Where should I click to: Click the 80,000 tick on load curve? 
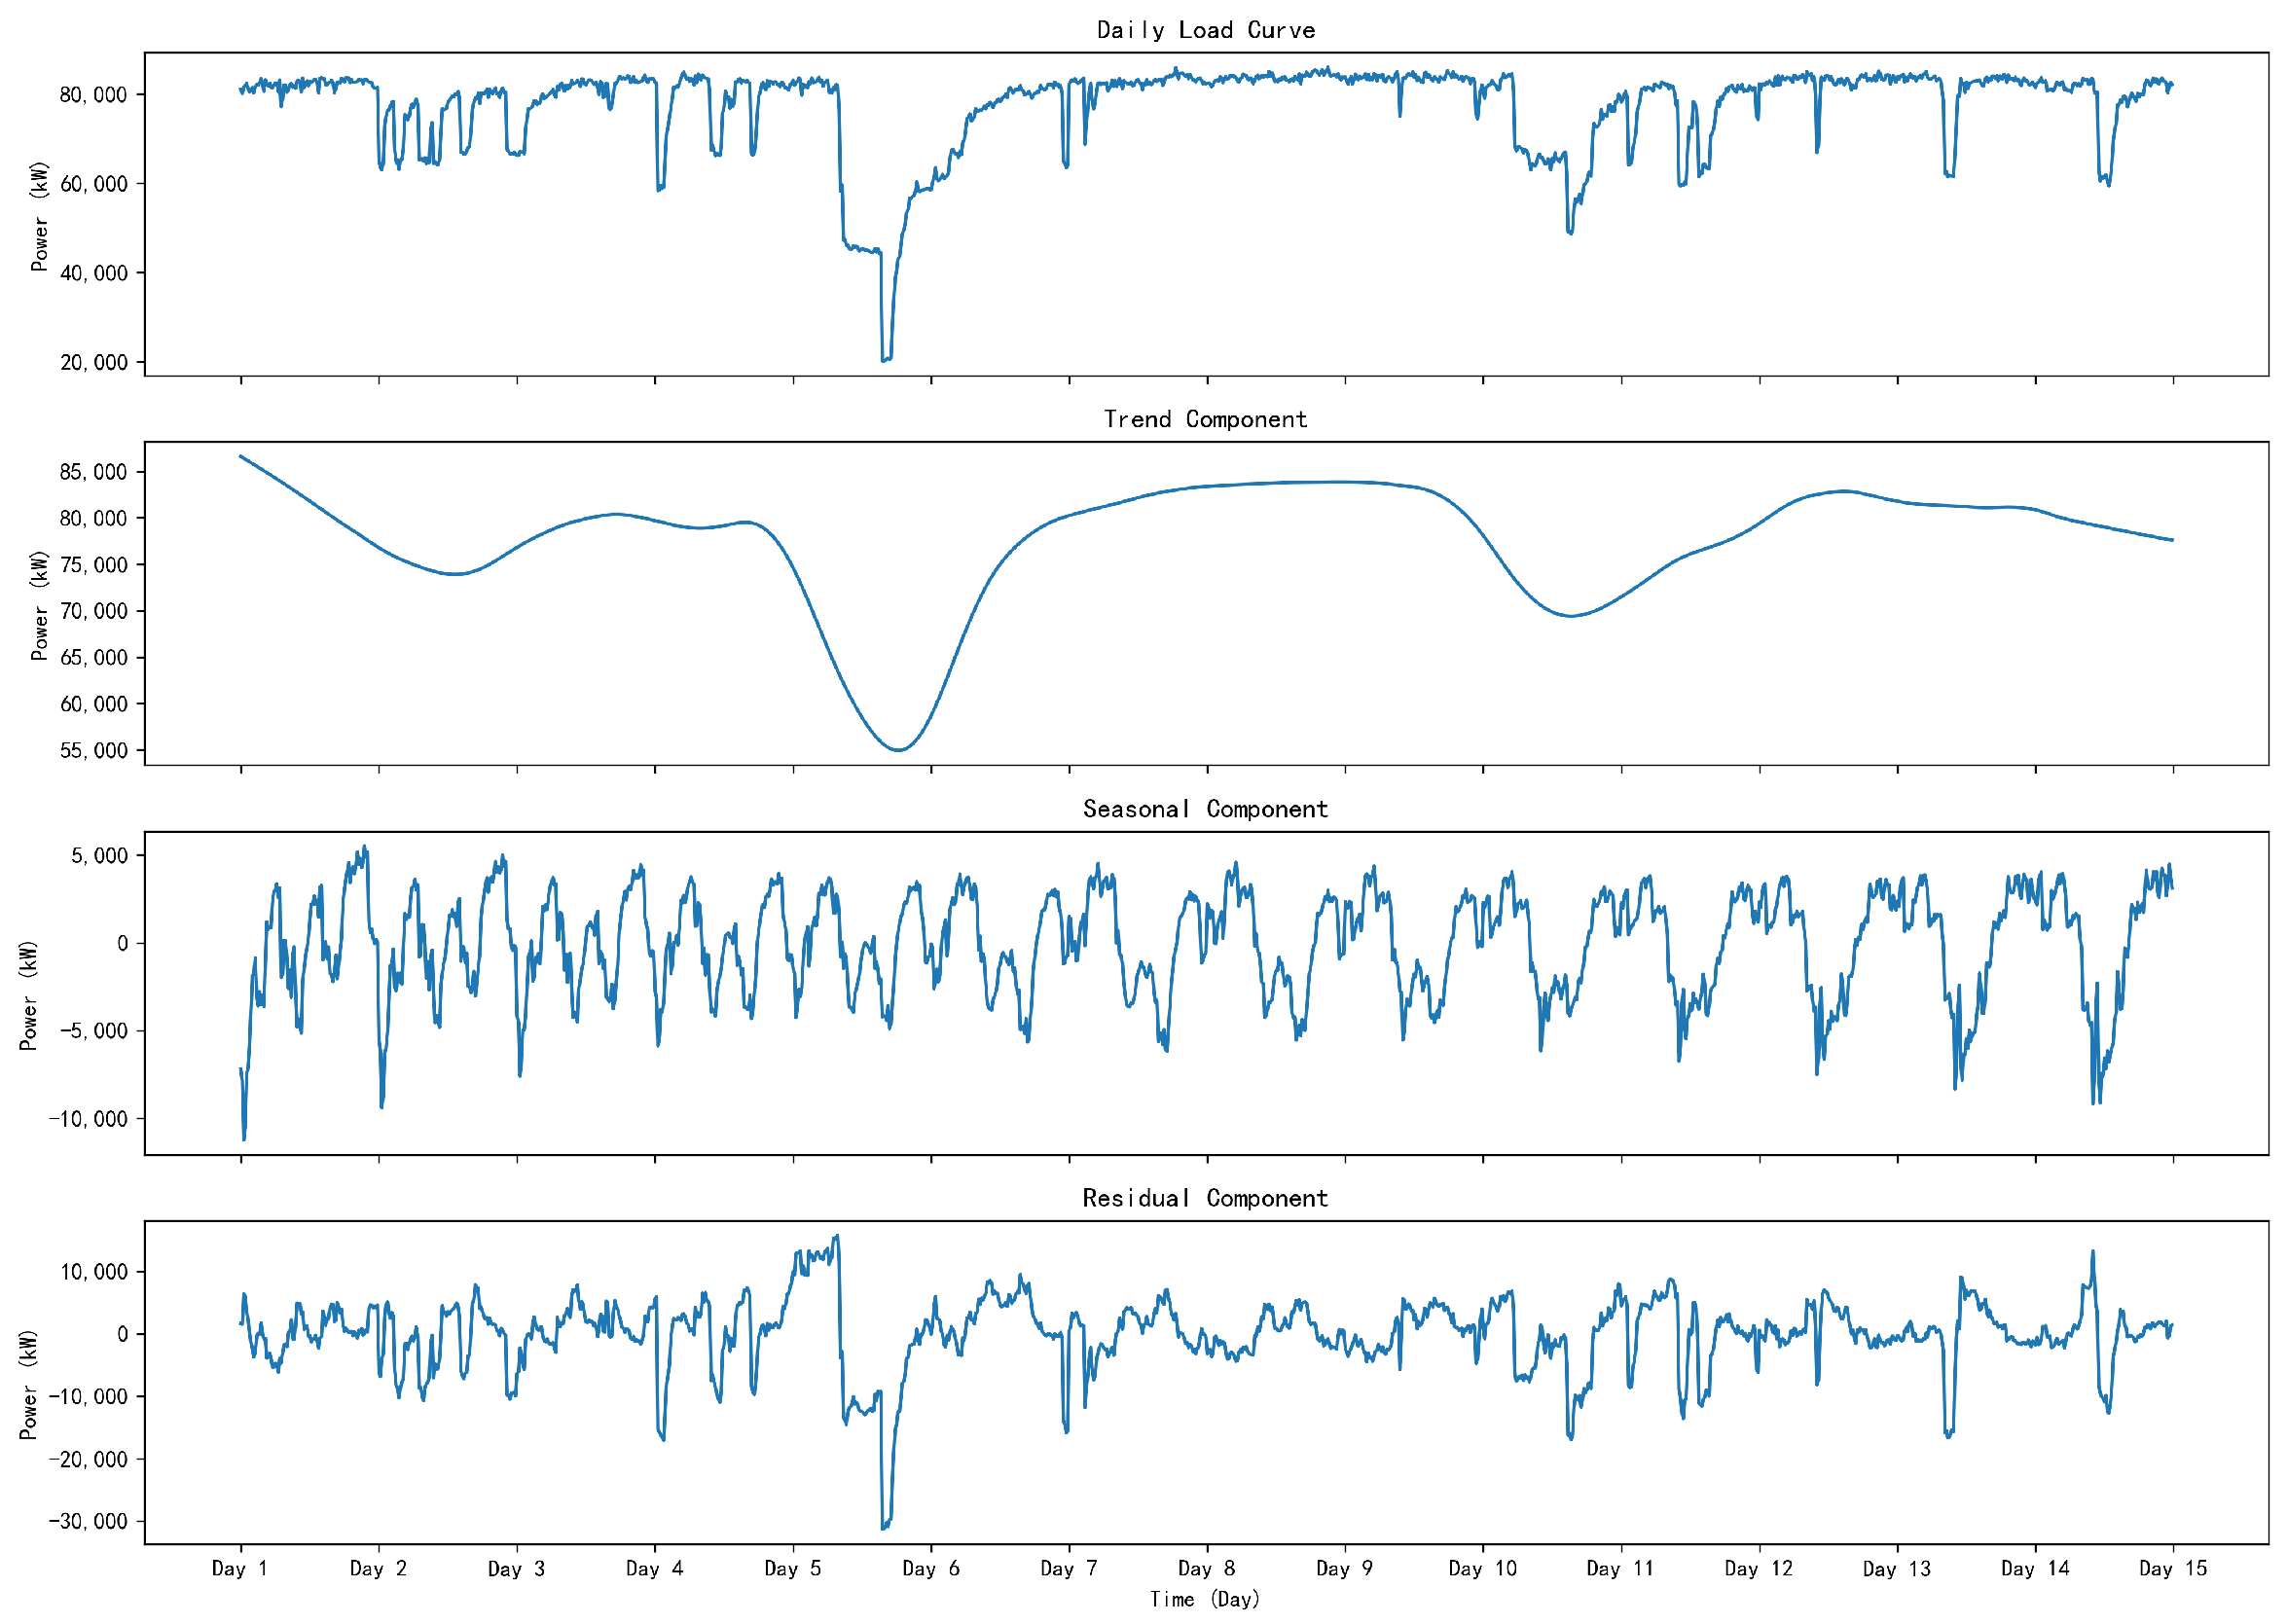point(94,95)
